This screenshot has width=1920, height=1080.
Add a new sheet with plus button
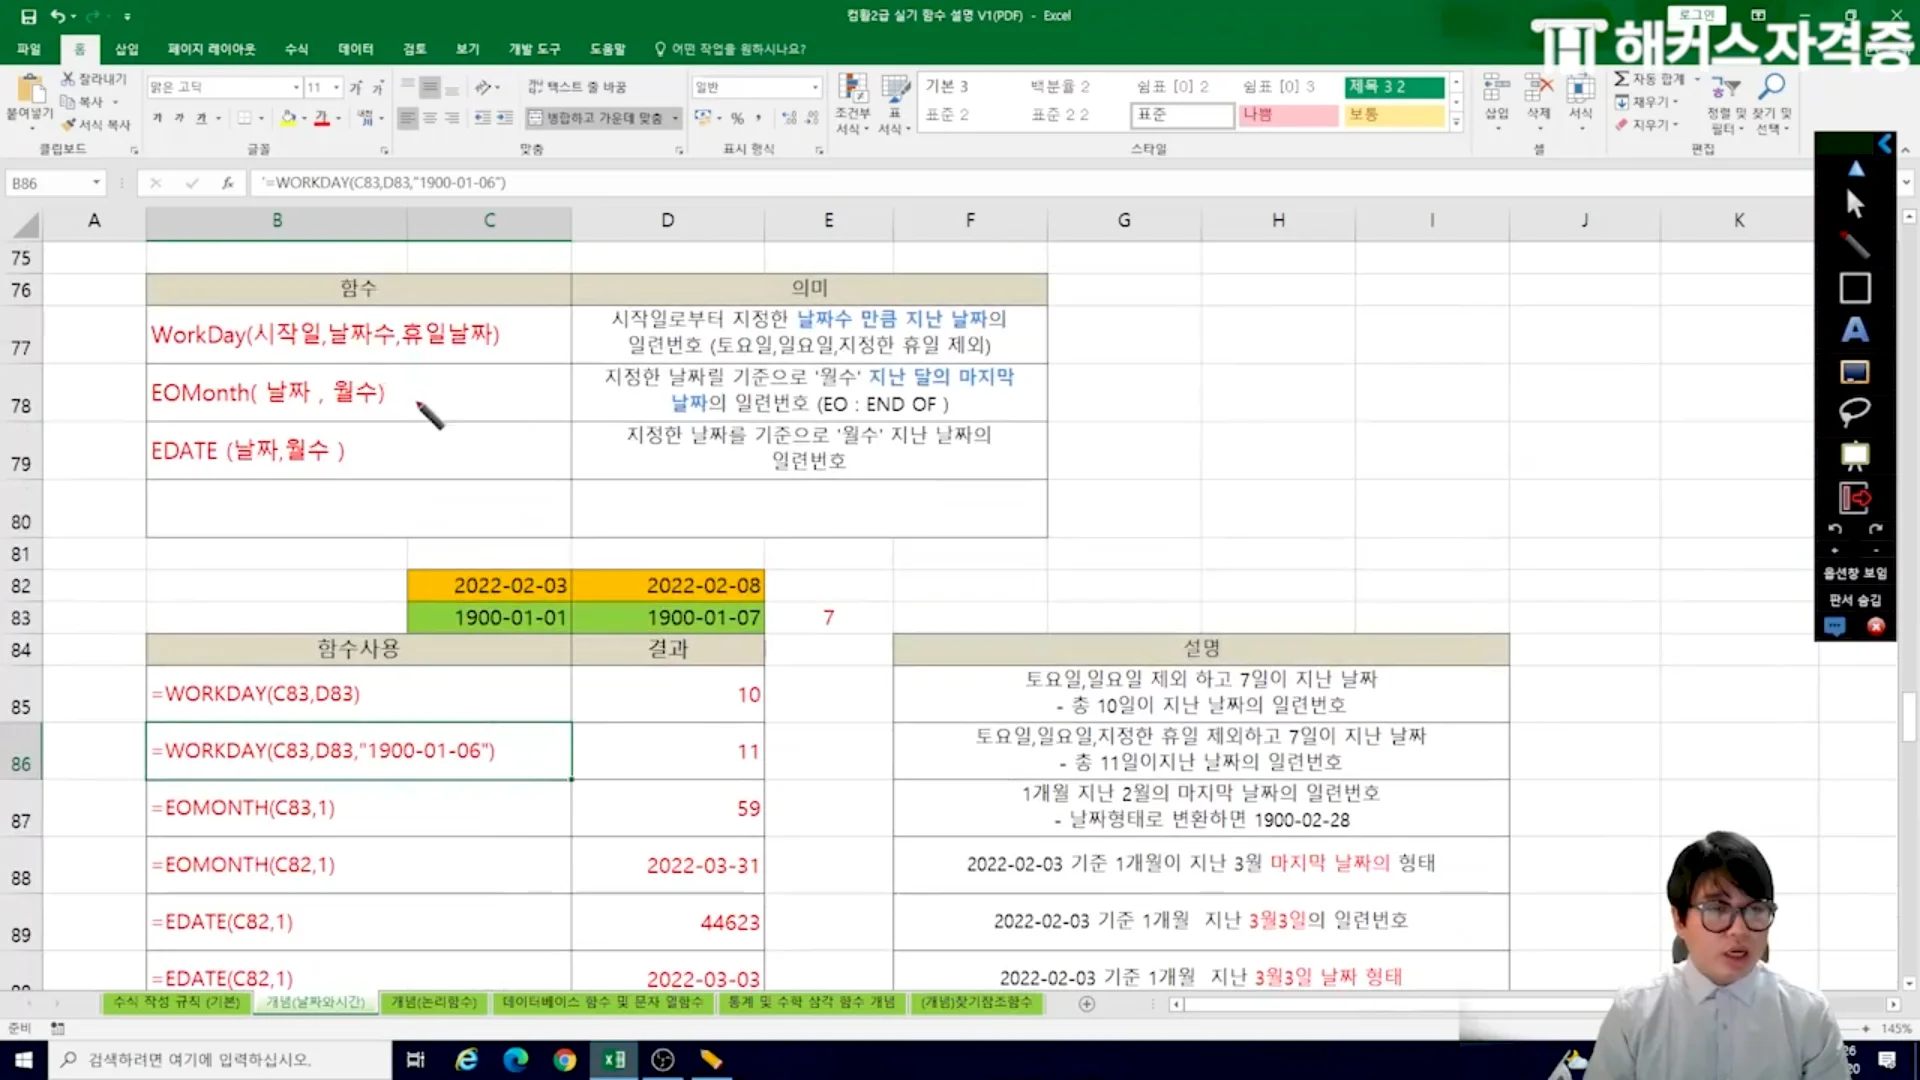pos(1087,1003)
